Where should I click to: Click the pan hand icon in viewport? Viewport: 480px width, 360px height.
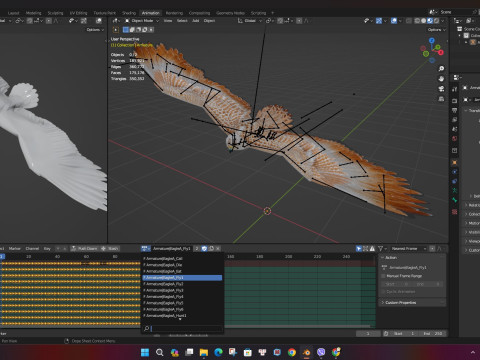[x=441, y=79]
